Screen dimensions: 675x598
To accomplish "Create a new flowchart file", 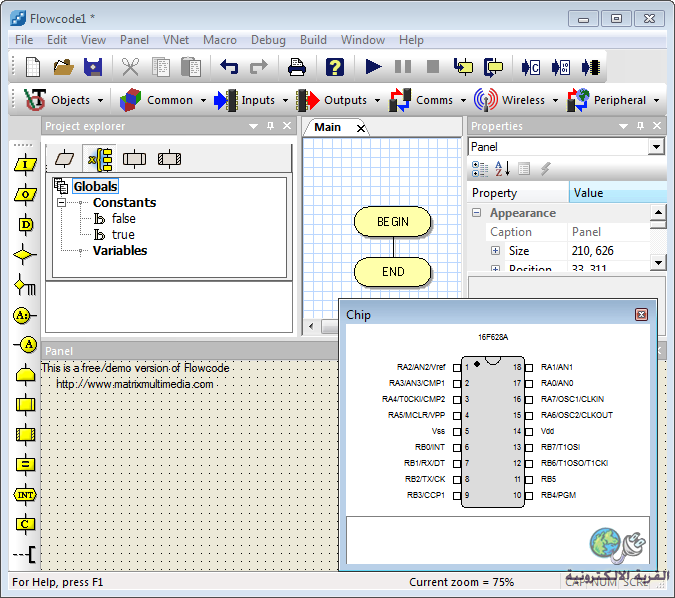I will point(33,67).
